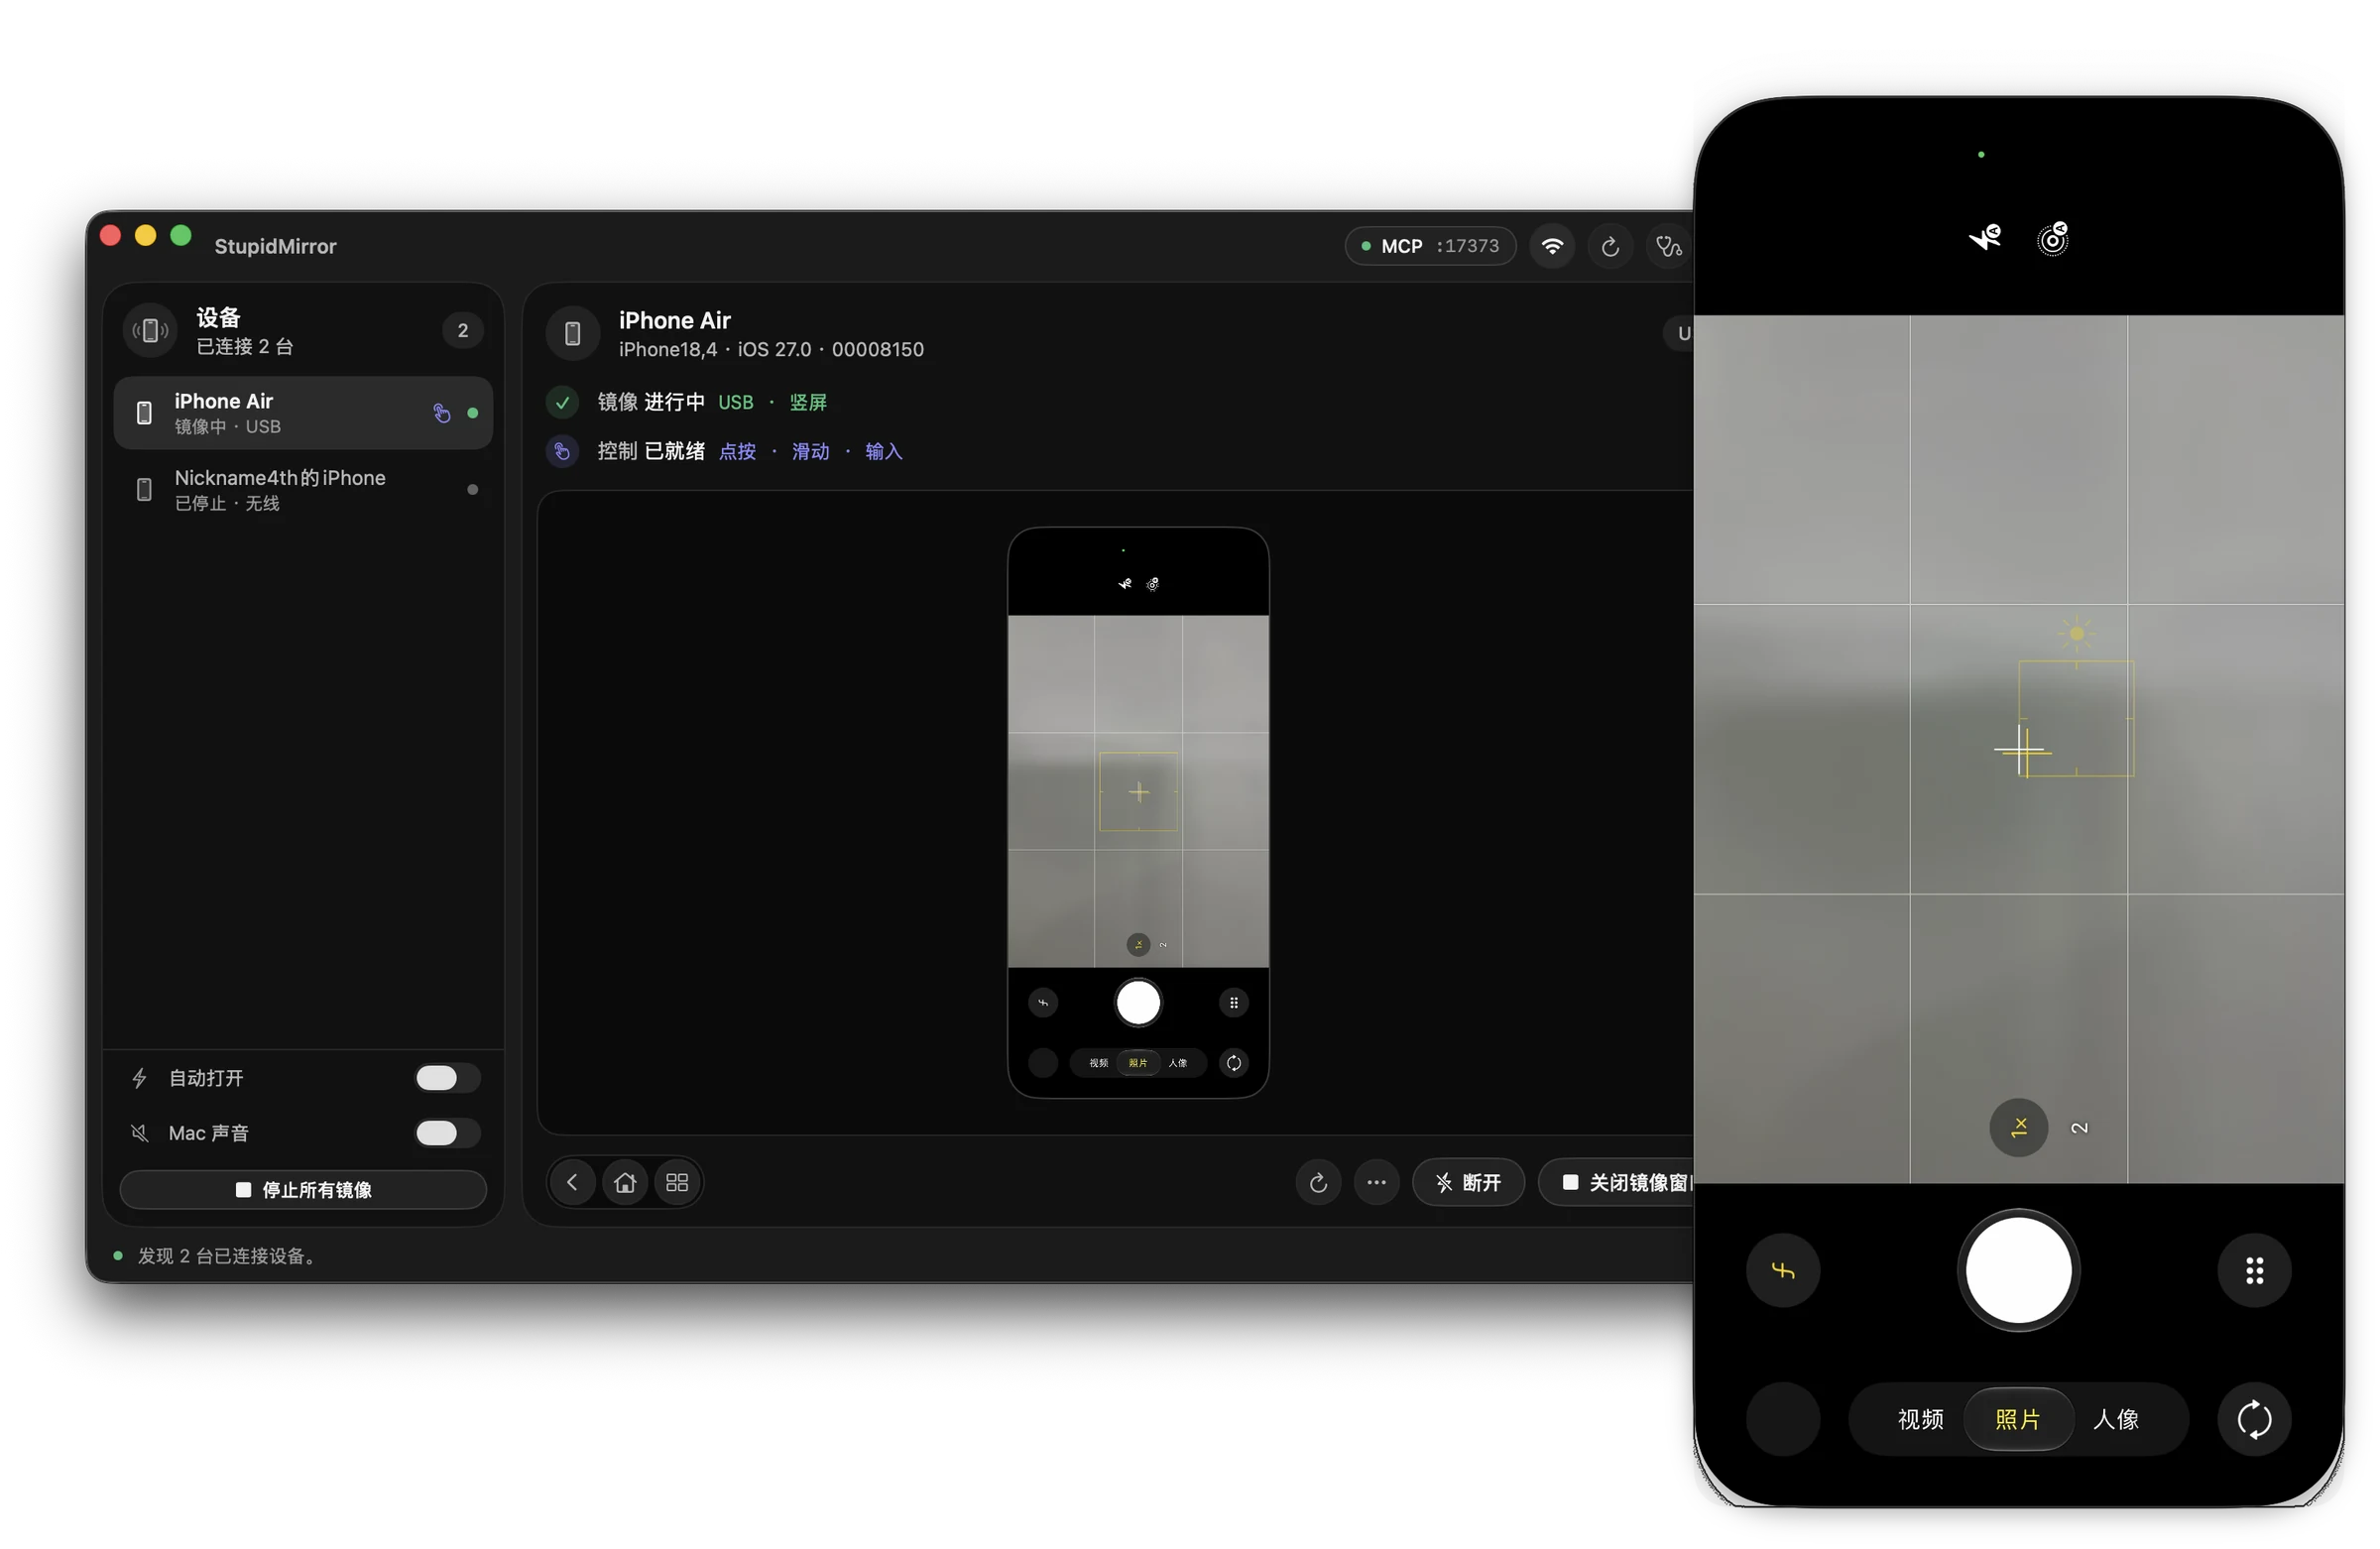Click the stethoscope diagnostics icon
The image size is (2380, 1549).
coord(1668,246)
